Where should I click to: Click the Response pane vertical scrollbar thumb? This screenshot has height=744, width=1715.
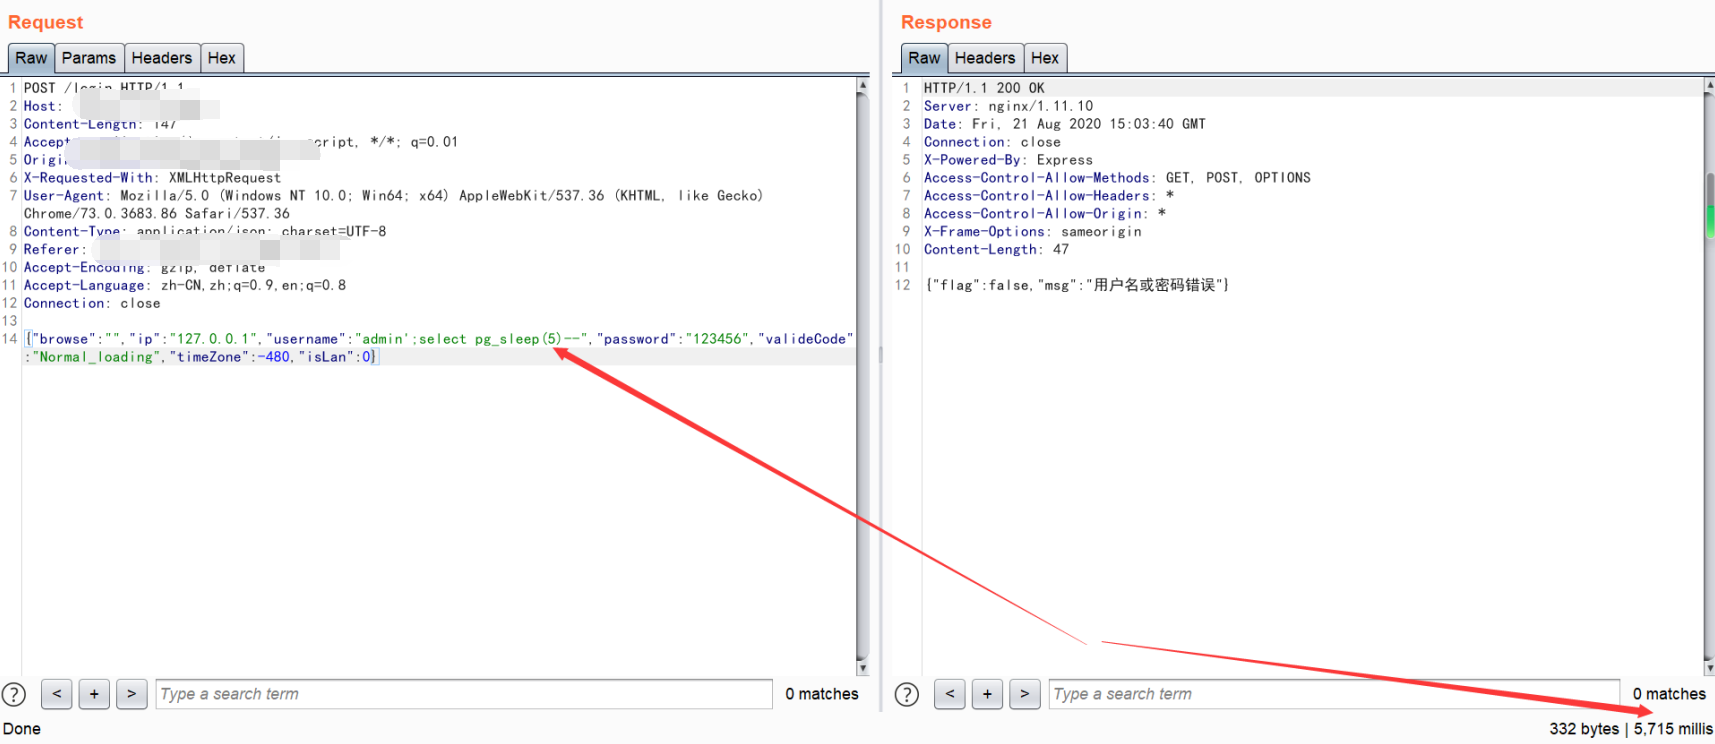pyautogui.click(x=1710, y=205)
